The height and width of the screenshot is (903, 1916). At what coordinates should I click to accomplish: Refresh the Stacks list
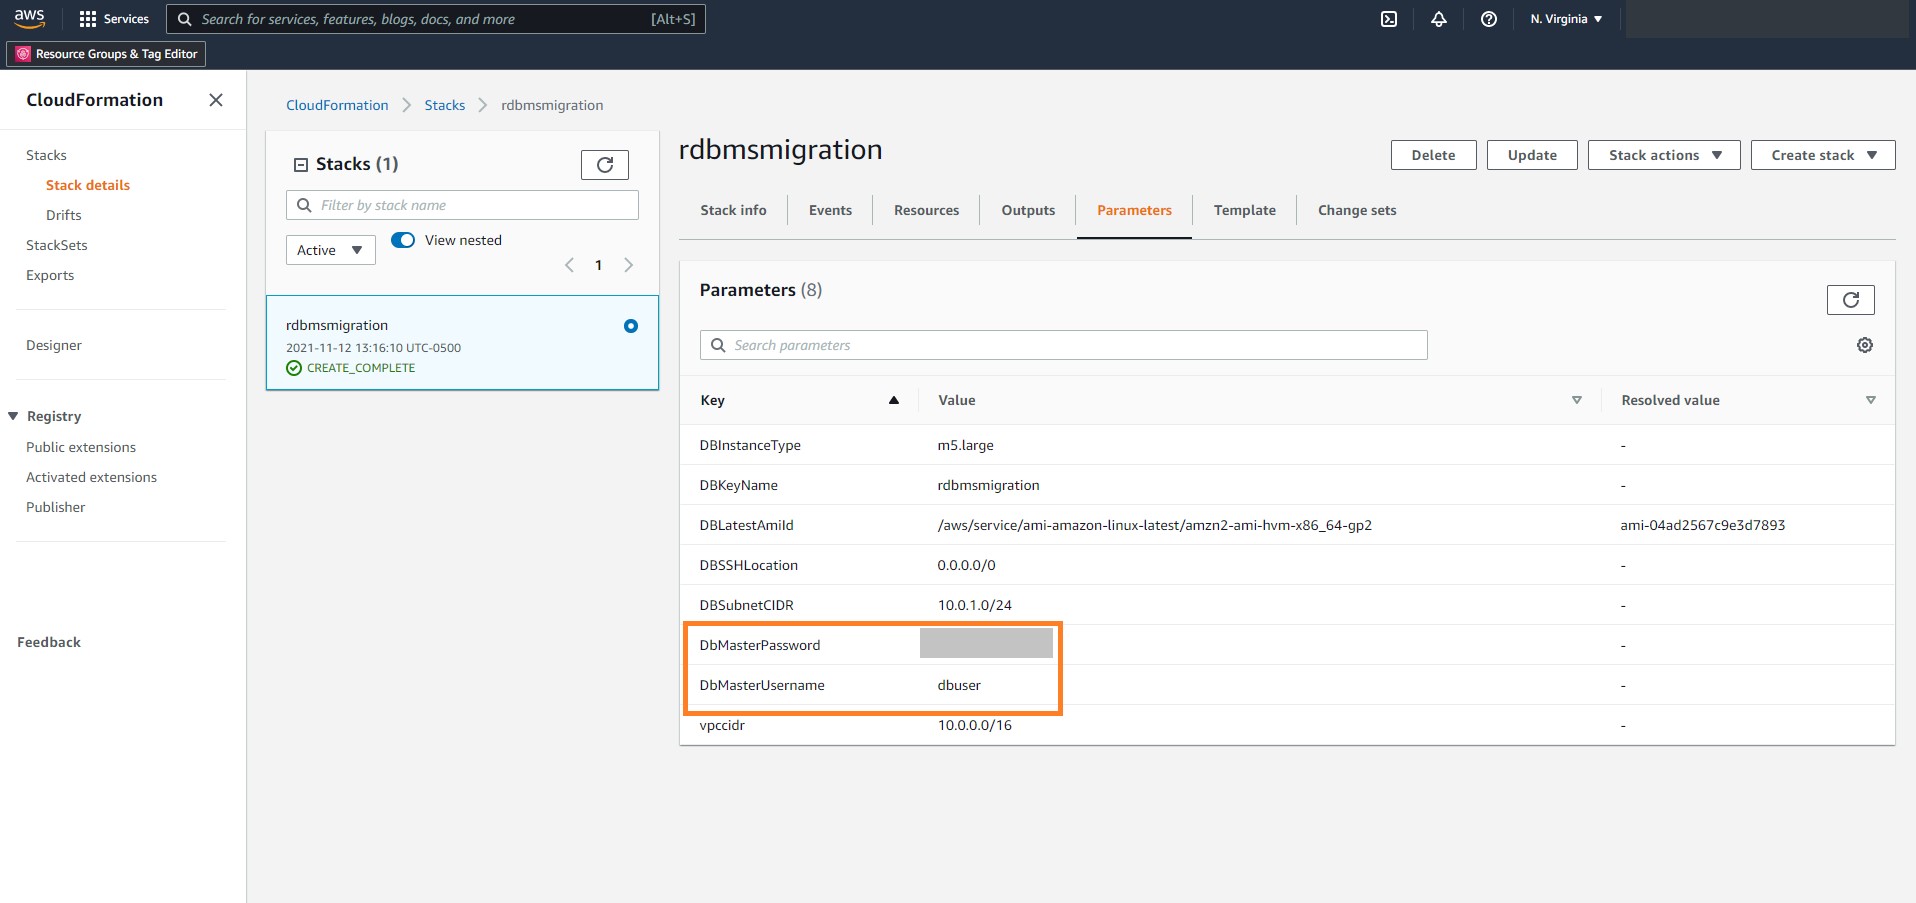pos(605,165)
